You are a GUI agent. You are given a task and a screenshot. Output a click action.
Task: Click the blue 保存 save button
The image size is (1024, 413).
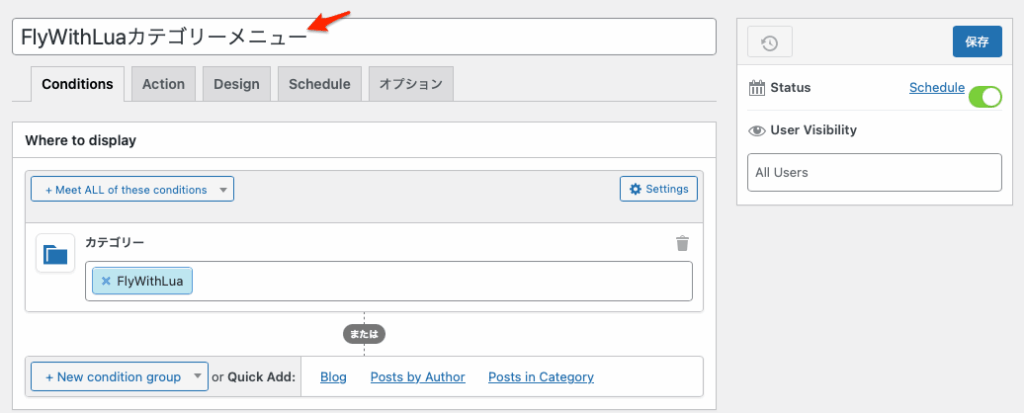pos(977,42)
